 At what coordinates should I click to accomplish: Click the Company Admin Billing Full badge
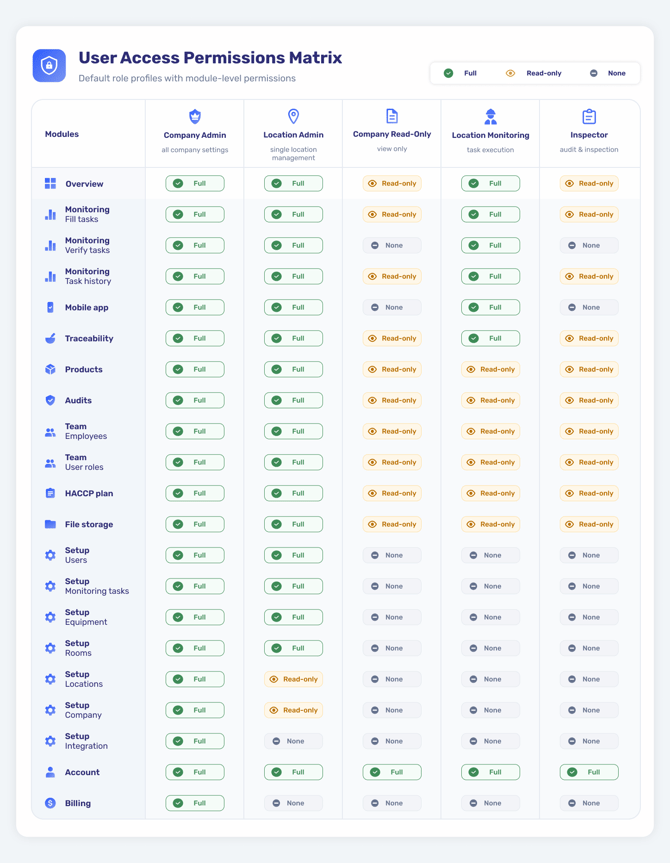point(195,803)
